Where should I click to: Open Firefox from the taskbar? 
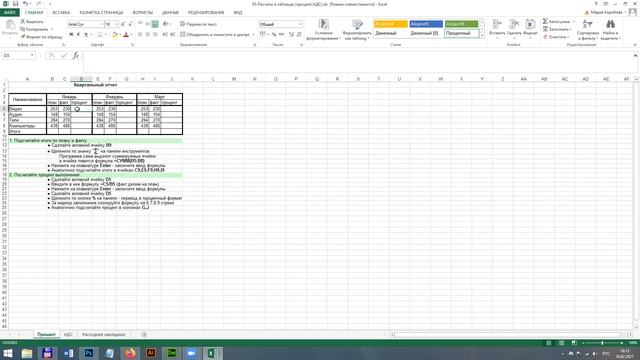pos(130,353)
